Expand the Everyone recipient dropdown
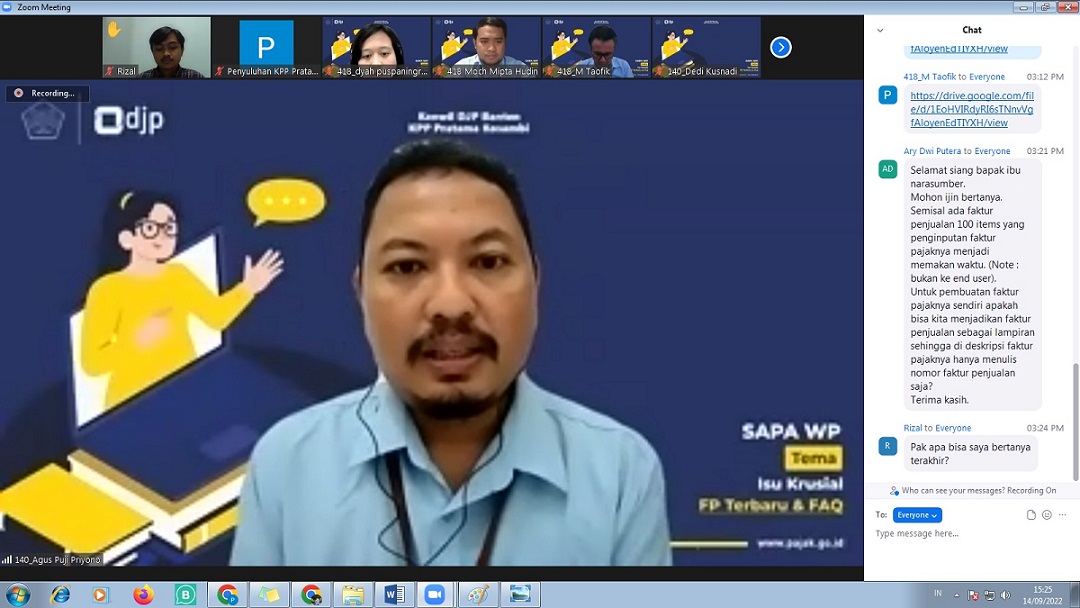Screen dimensions: 1080x608 pyautogui.click(x=917, y=515)
